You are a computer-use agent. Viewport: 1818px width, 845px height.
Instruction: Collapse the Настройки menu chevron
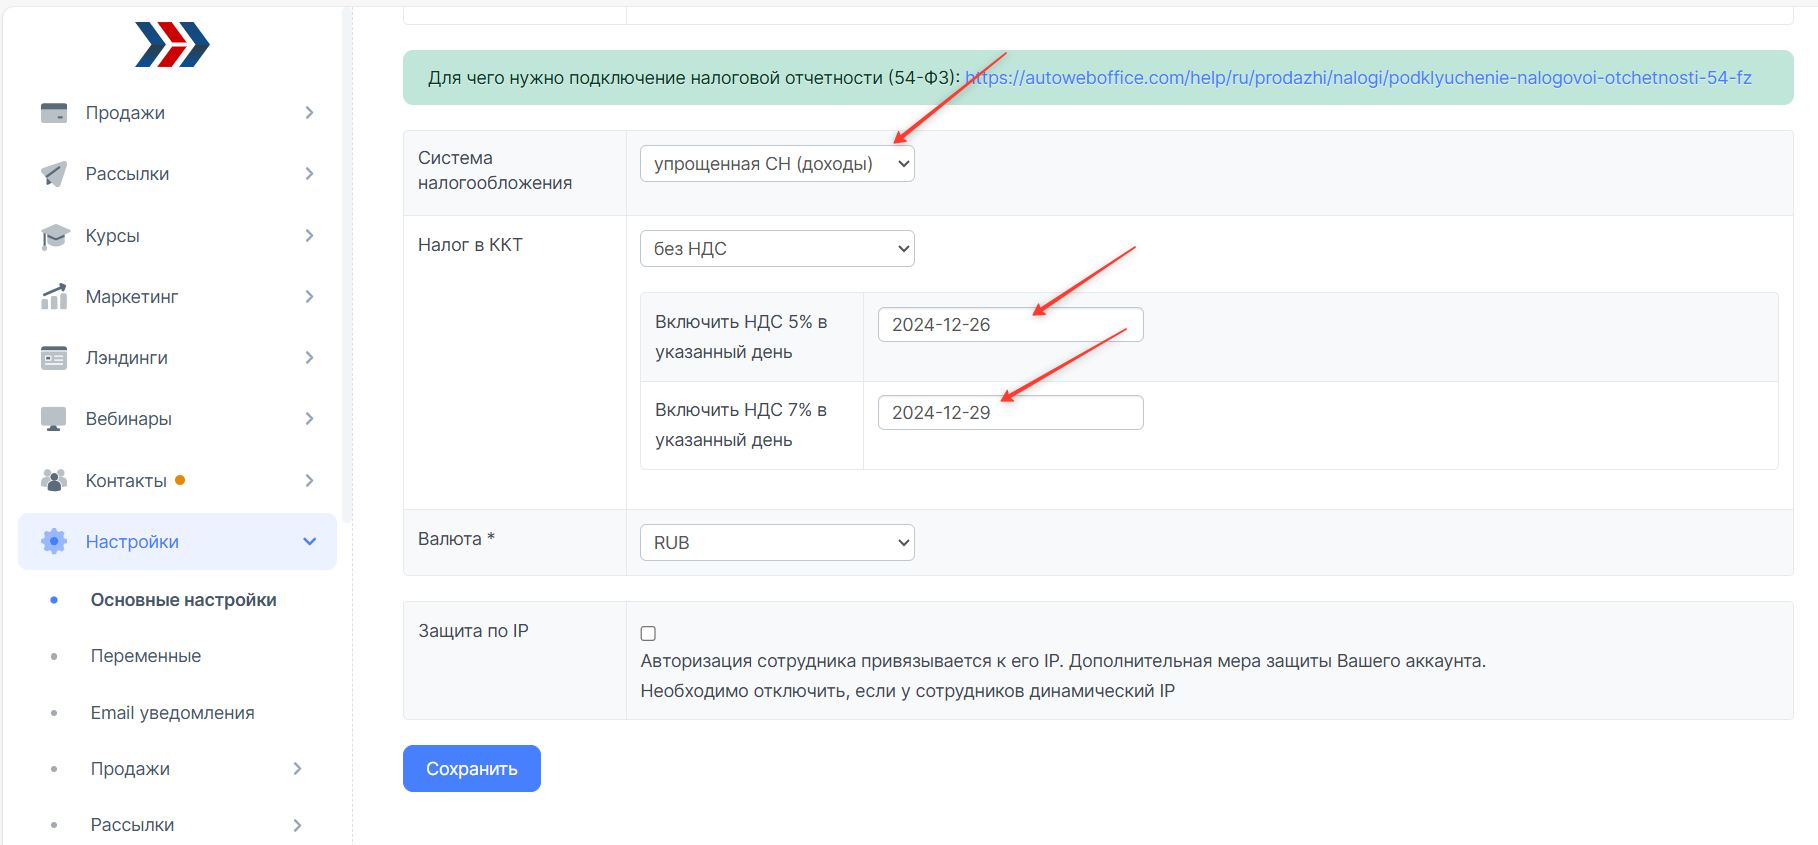[x=309, y=542]
